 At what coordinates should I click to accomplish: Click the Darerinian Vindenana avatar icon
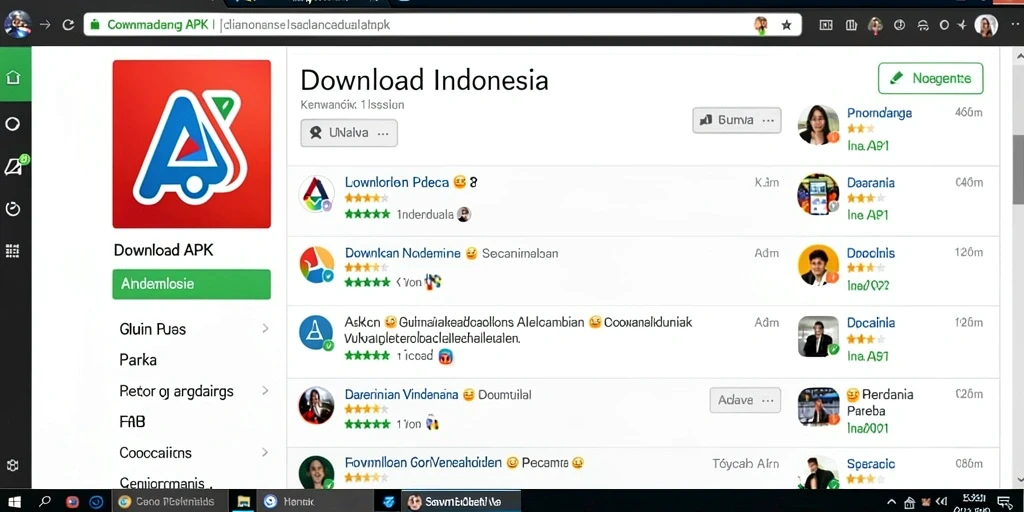(317, 406)
